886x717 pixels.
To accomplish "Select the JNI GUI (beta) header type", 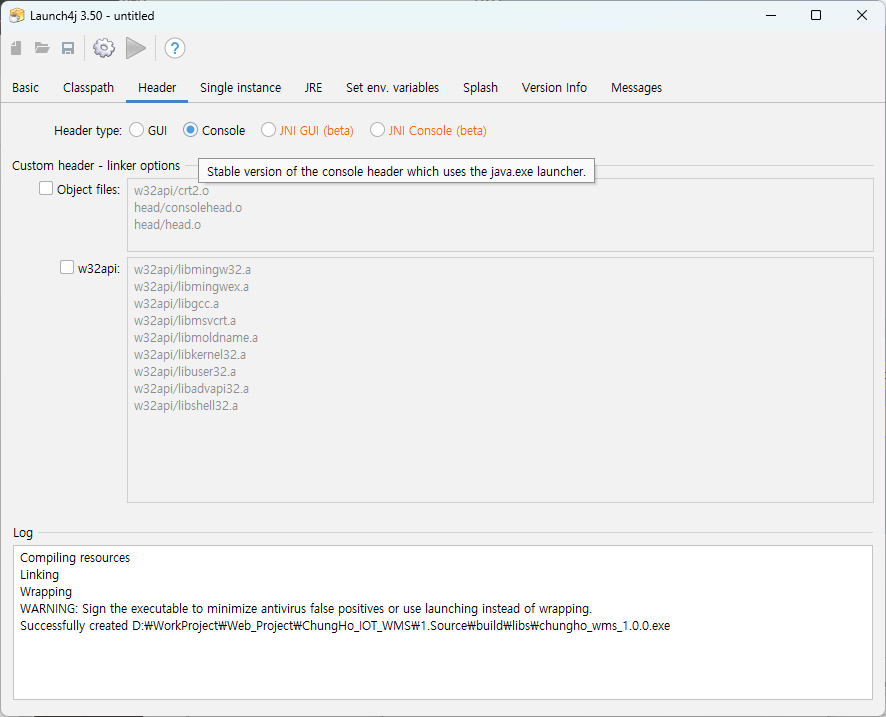I will tap(268, 129).
